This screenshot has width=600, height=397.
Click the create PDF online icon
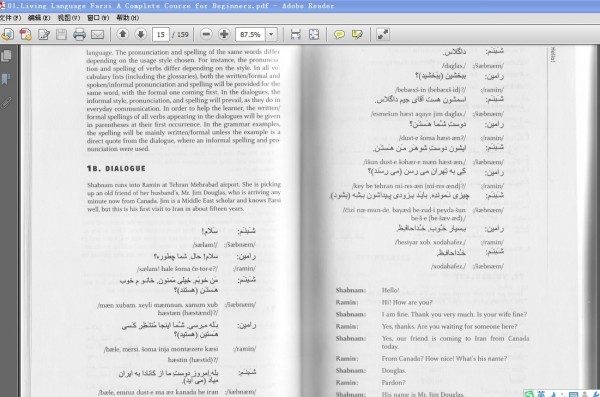[26, 34]
